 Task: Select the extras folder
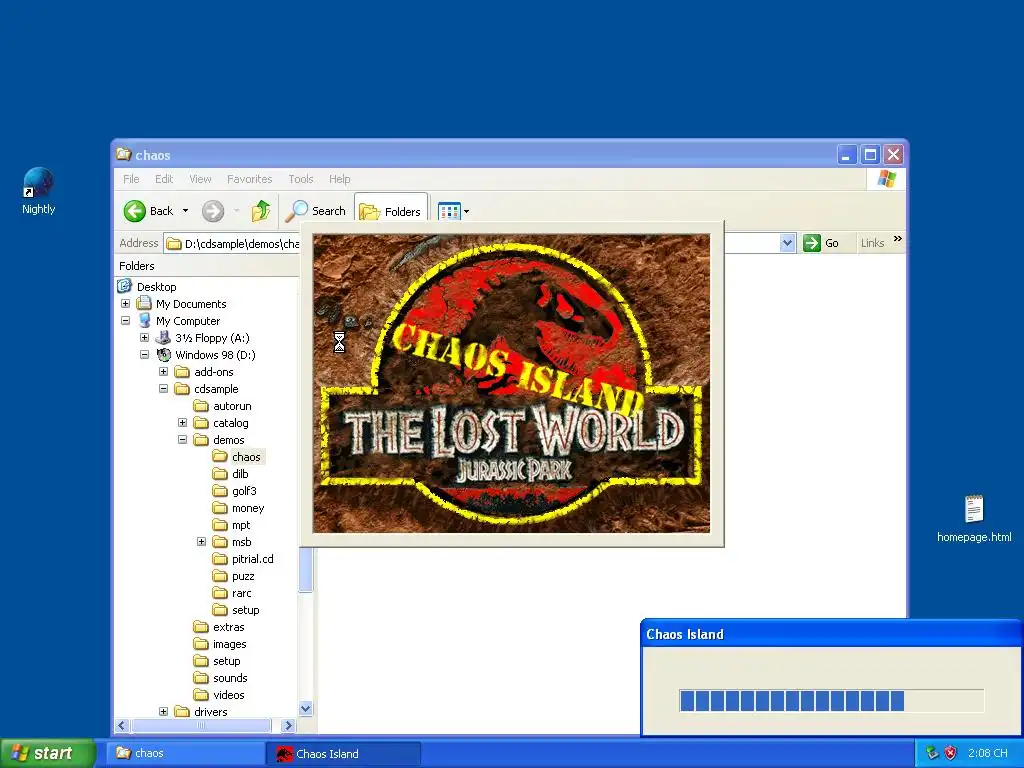point(229,626)
